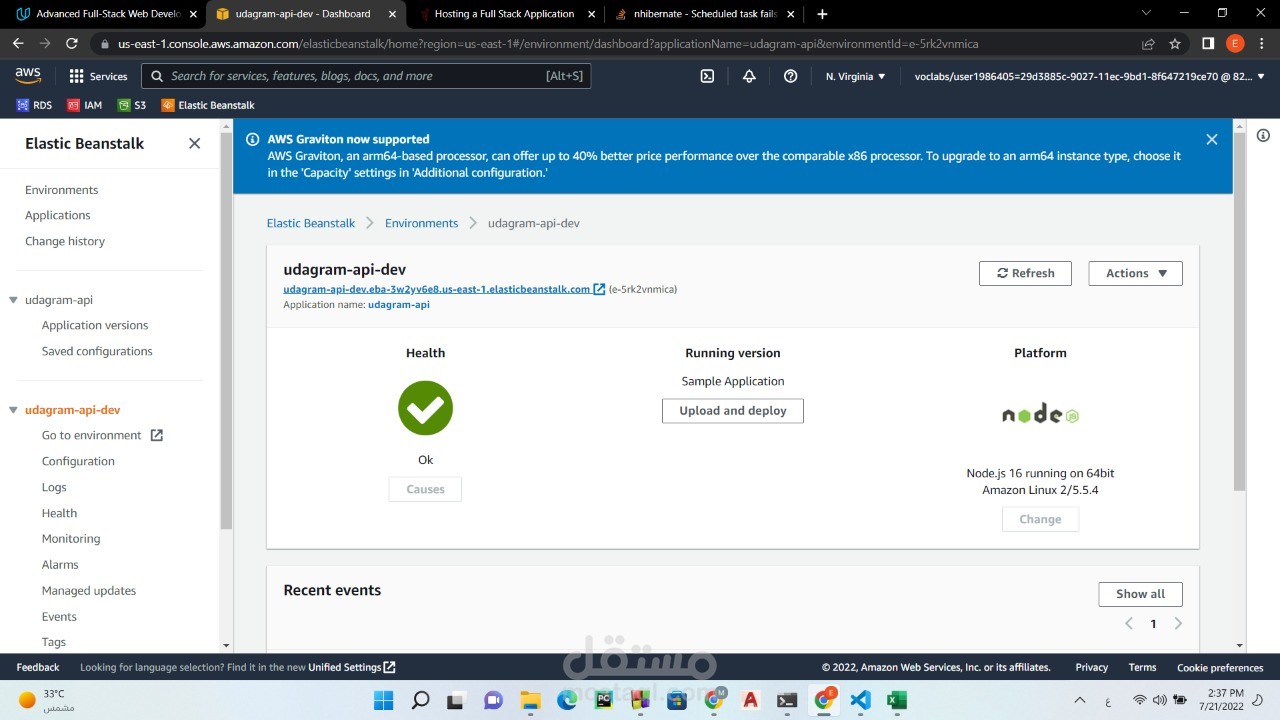This screenshot has height=720, width=1280.
Task: Open the AWS home logo
Action: (27, 76)
